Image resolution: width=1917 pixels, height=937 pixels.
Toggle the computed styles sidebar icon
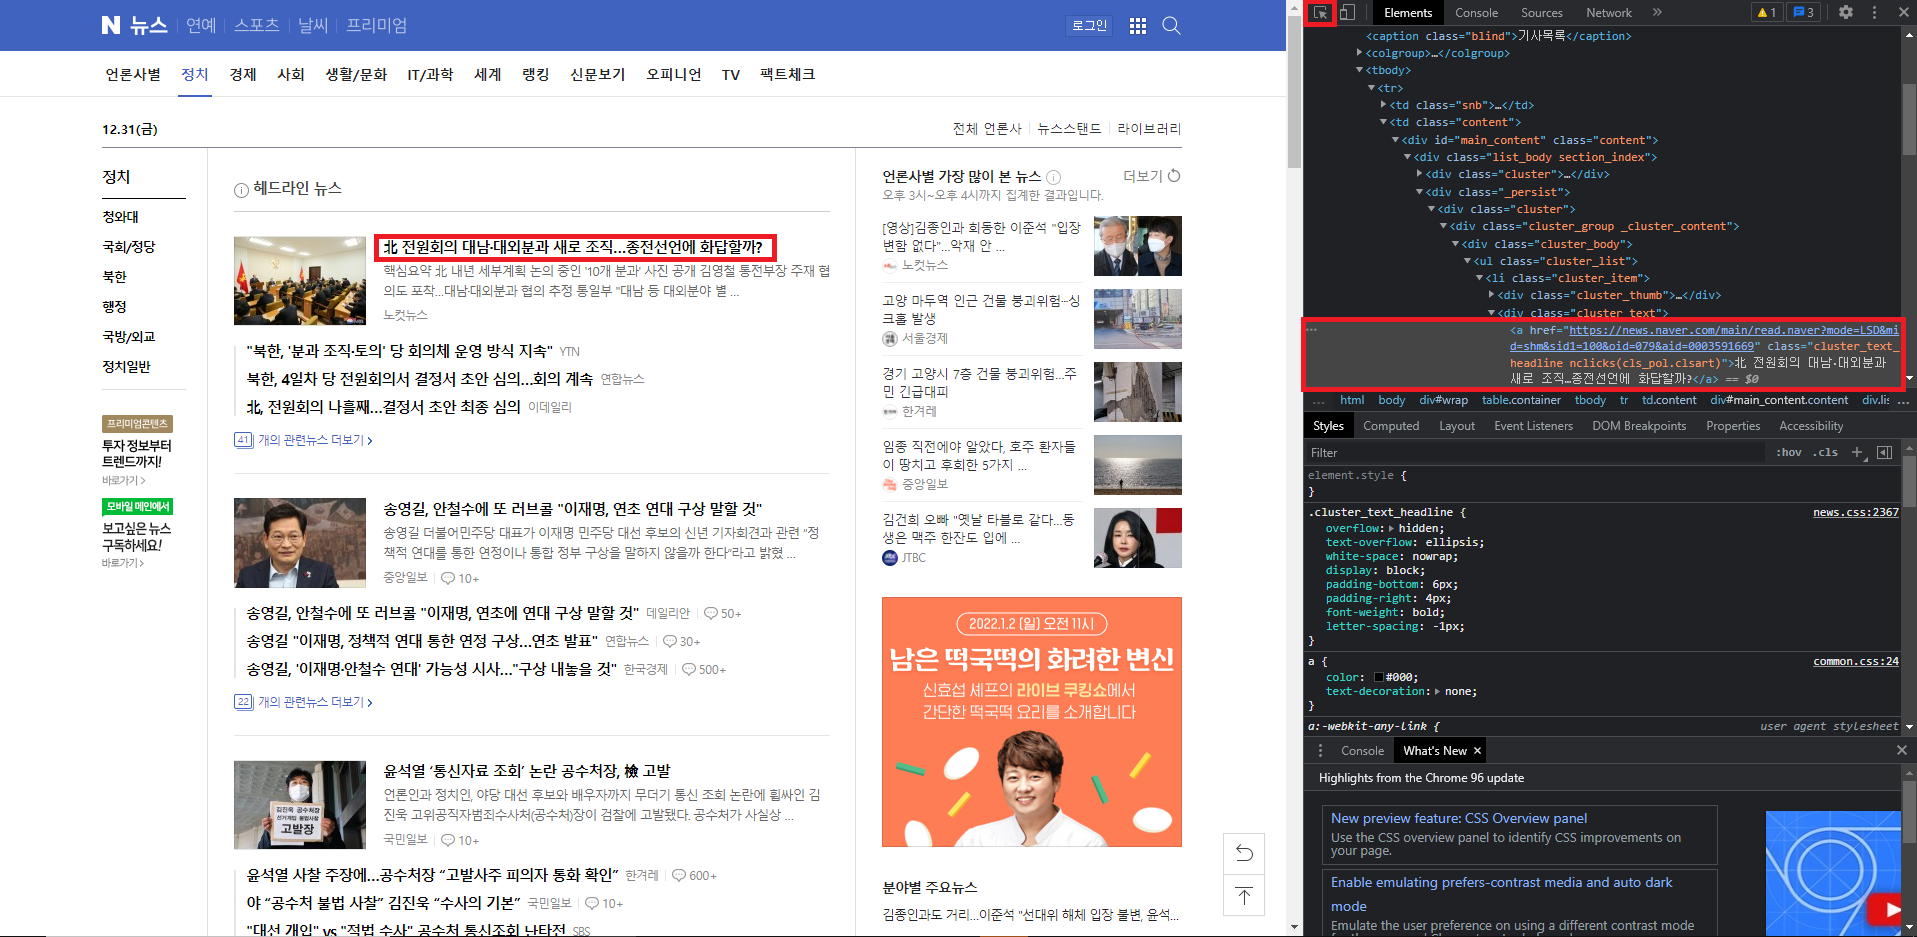click(x=1884, y=452)
